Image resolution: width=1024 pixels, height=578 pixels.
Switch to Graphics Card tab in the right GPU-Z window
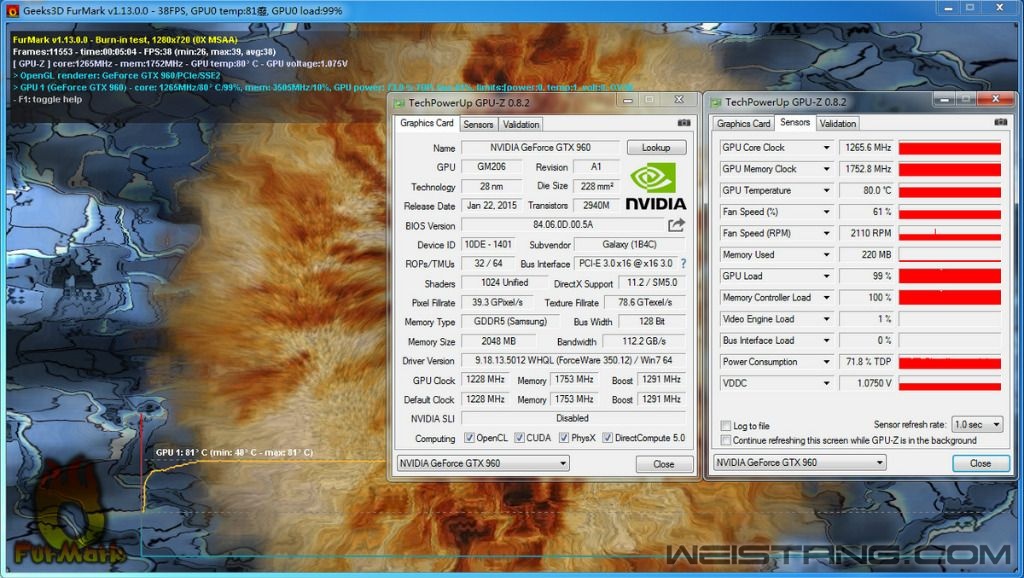pos(743,123)
